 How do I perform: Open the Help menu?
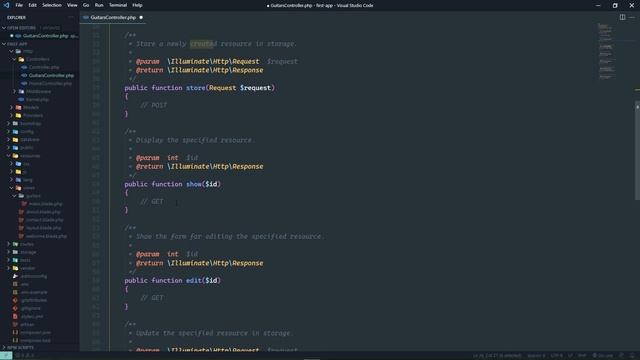[x=138, y=5]
